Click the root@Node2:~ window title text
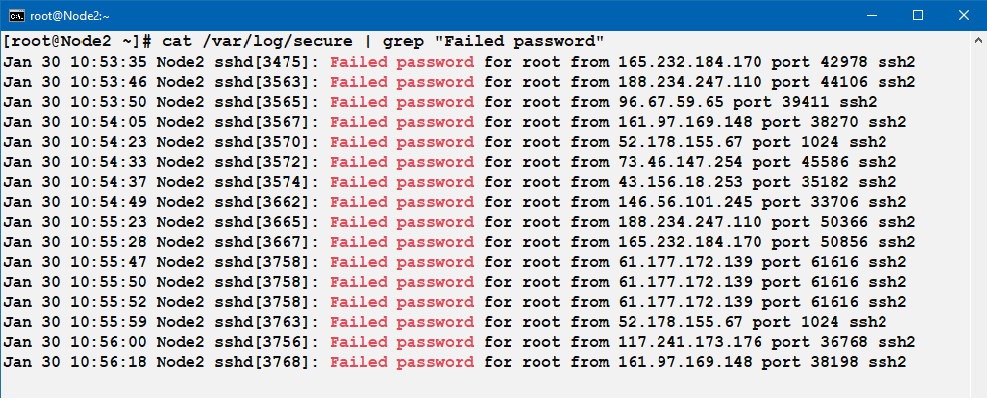This screenshot has height=400, width=987. (70, 16)
